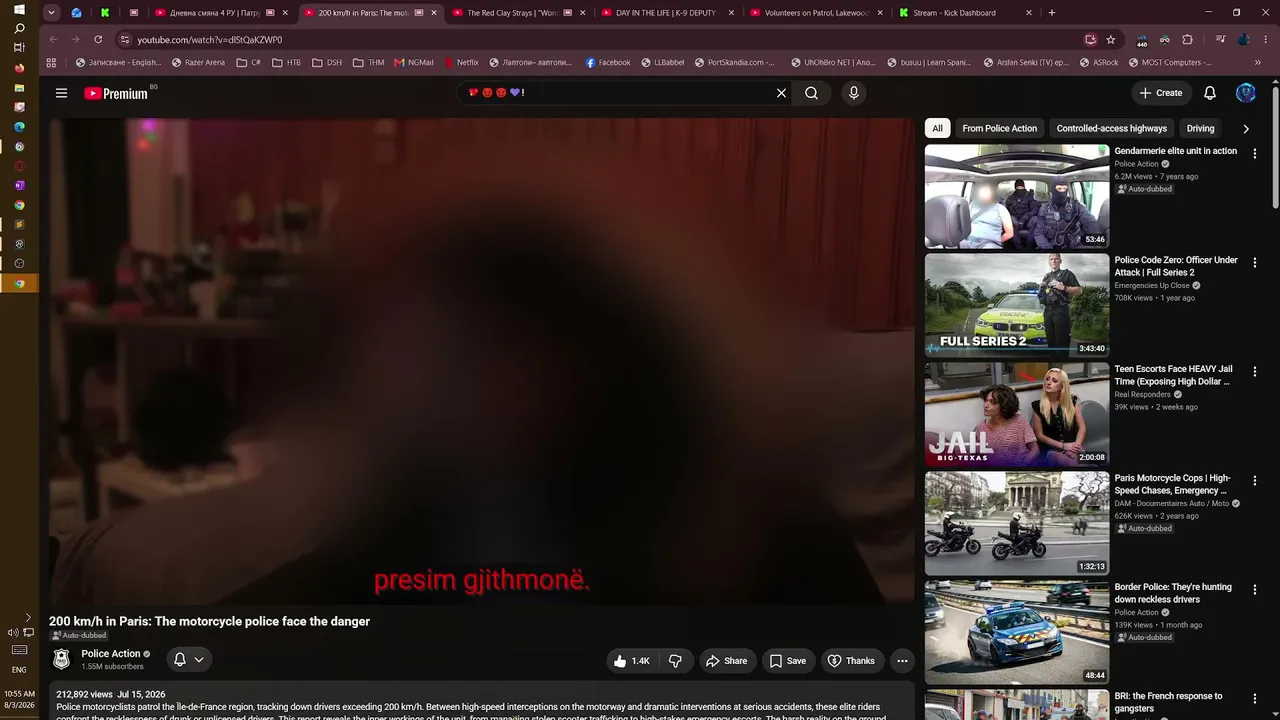The width and height of the screenshot is (1280, 720).
Task: Share the Paris motorcycle police video
Action: [x=726, y=661]
